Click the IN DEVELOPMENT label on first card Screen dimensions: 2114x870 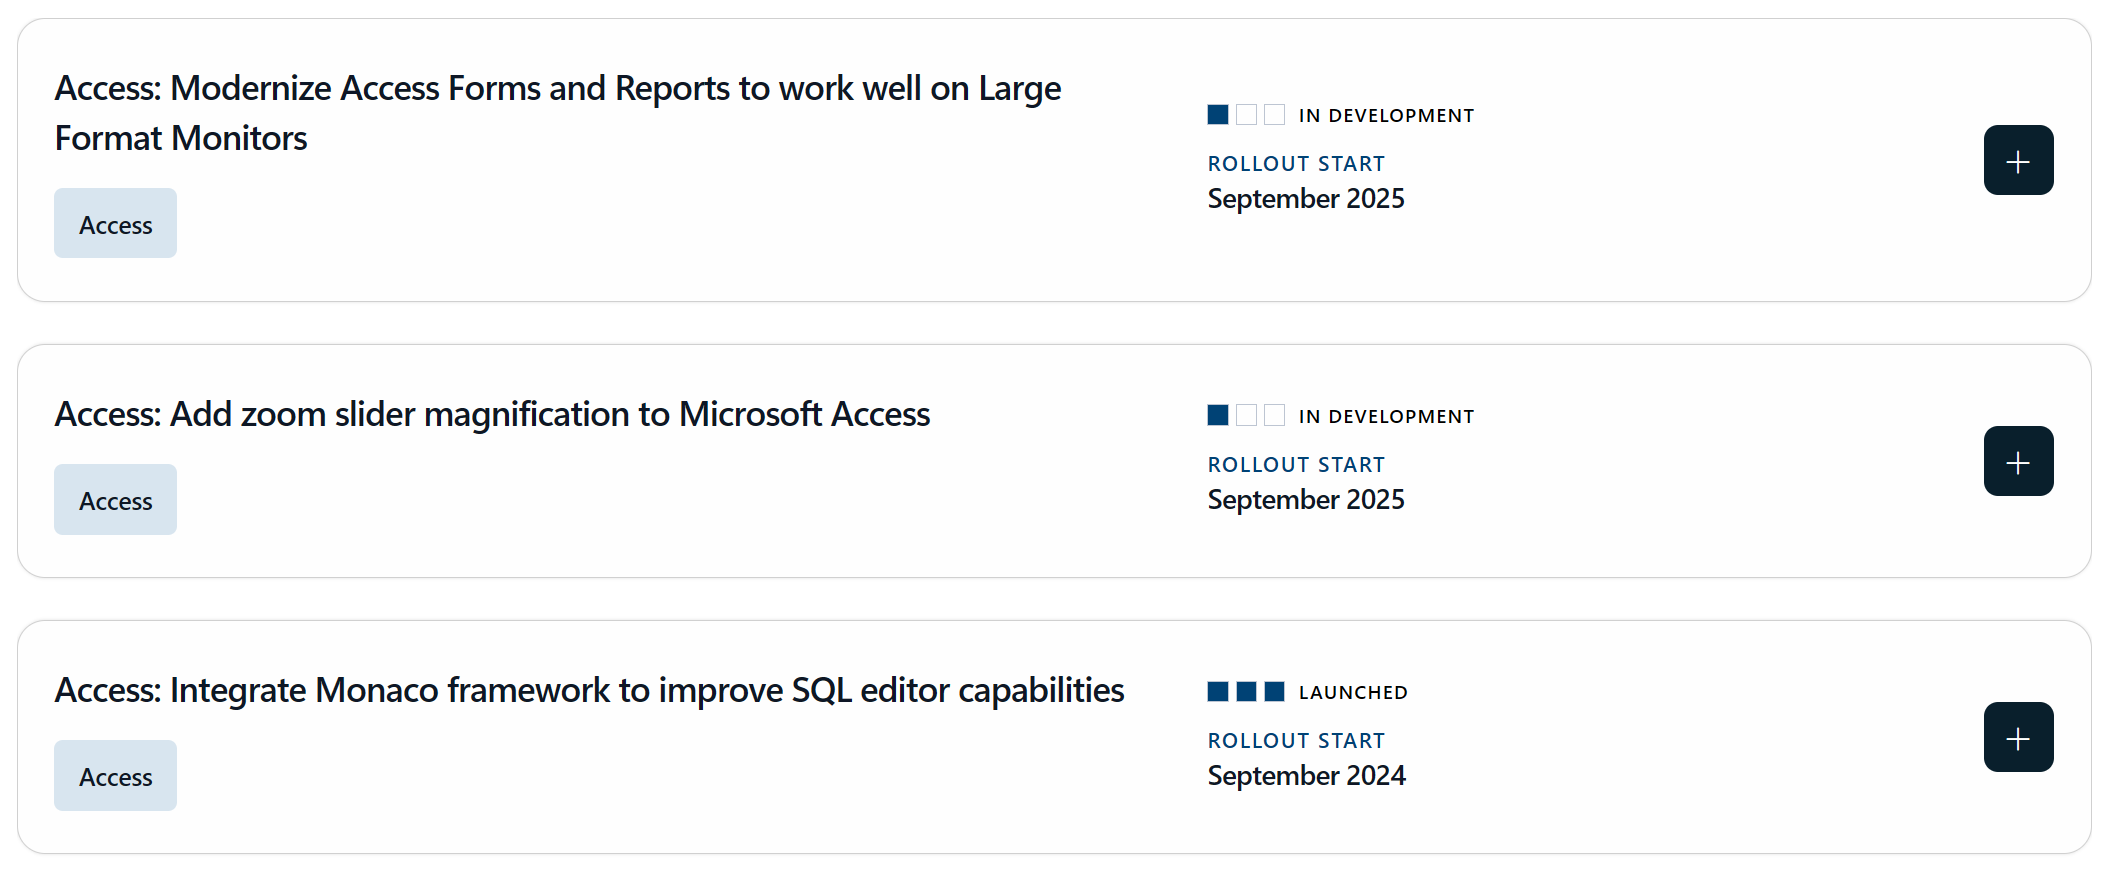point(1386,115)
